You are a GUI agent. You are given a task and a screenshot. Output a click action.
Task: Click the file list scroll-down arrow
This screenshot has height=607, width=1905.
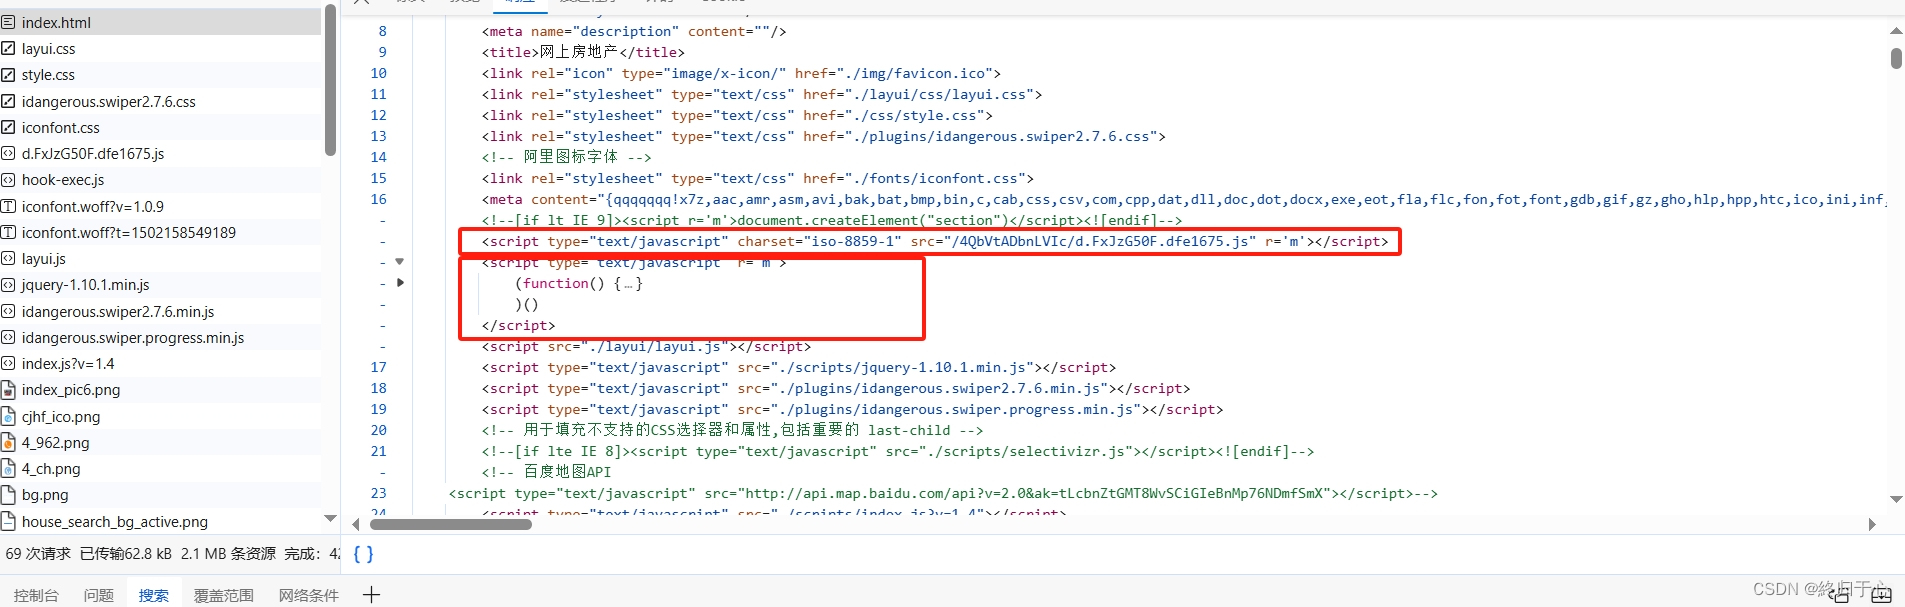point(330,518)
